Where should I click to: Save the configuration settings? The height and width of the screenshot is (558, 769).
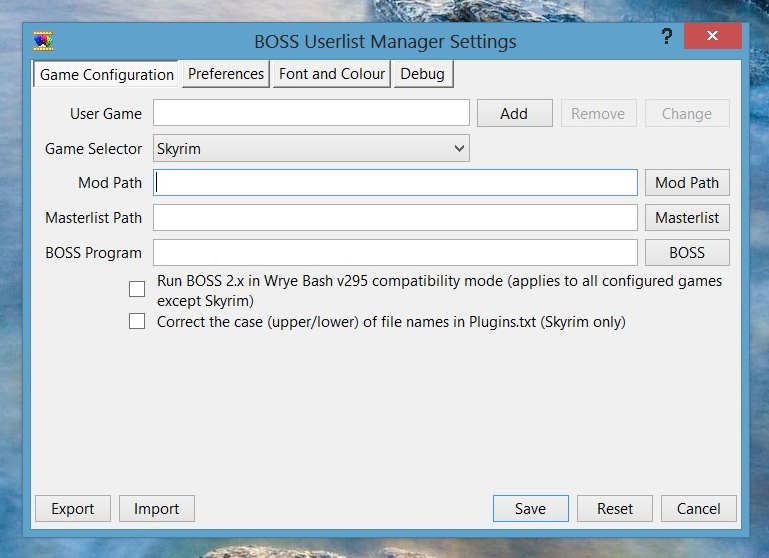click(530, 509)
